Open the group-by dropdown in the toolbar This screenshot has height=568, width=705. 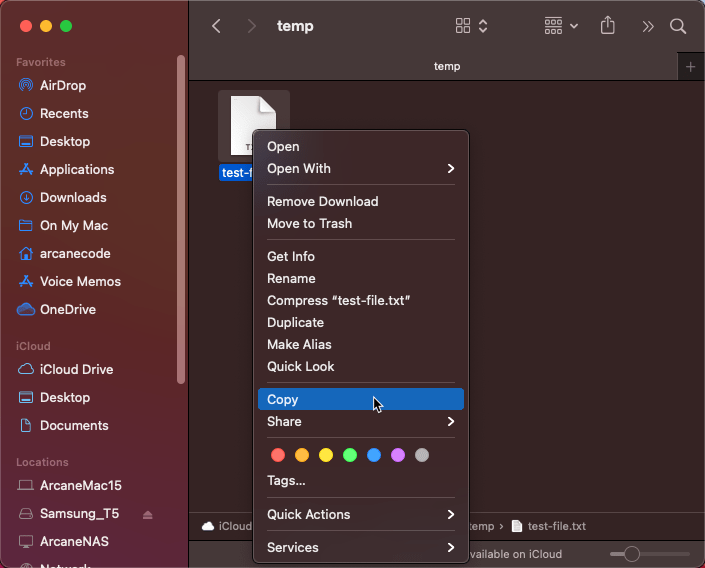(560, 26)
